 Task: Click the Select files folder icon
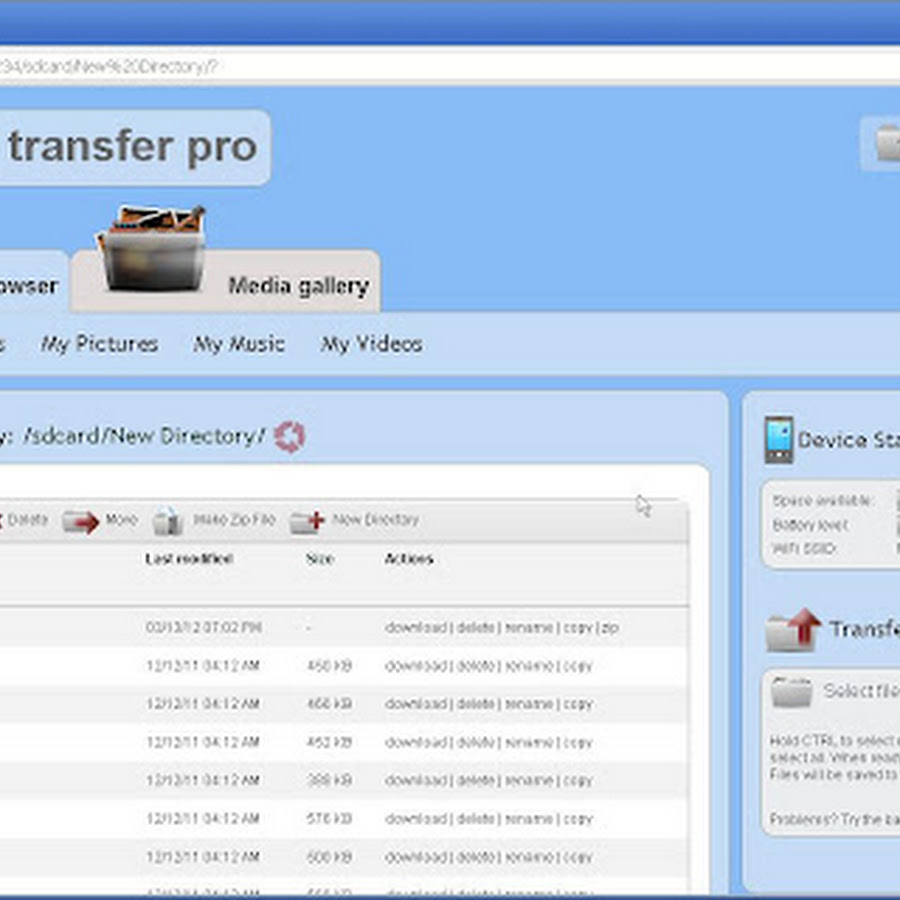pos(792,691)
